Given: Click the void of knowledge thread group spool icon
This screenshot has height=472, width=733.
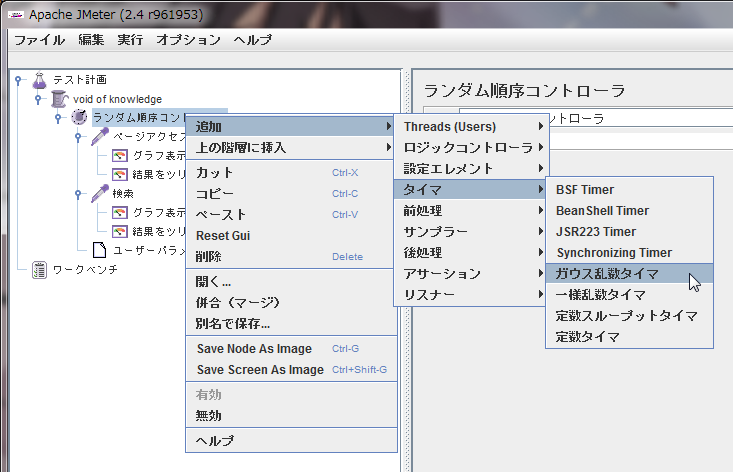Looking at the screenshot, I should point(59,99).
